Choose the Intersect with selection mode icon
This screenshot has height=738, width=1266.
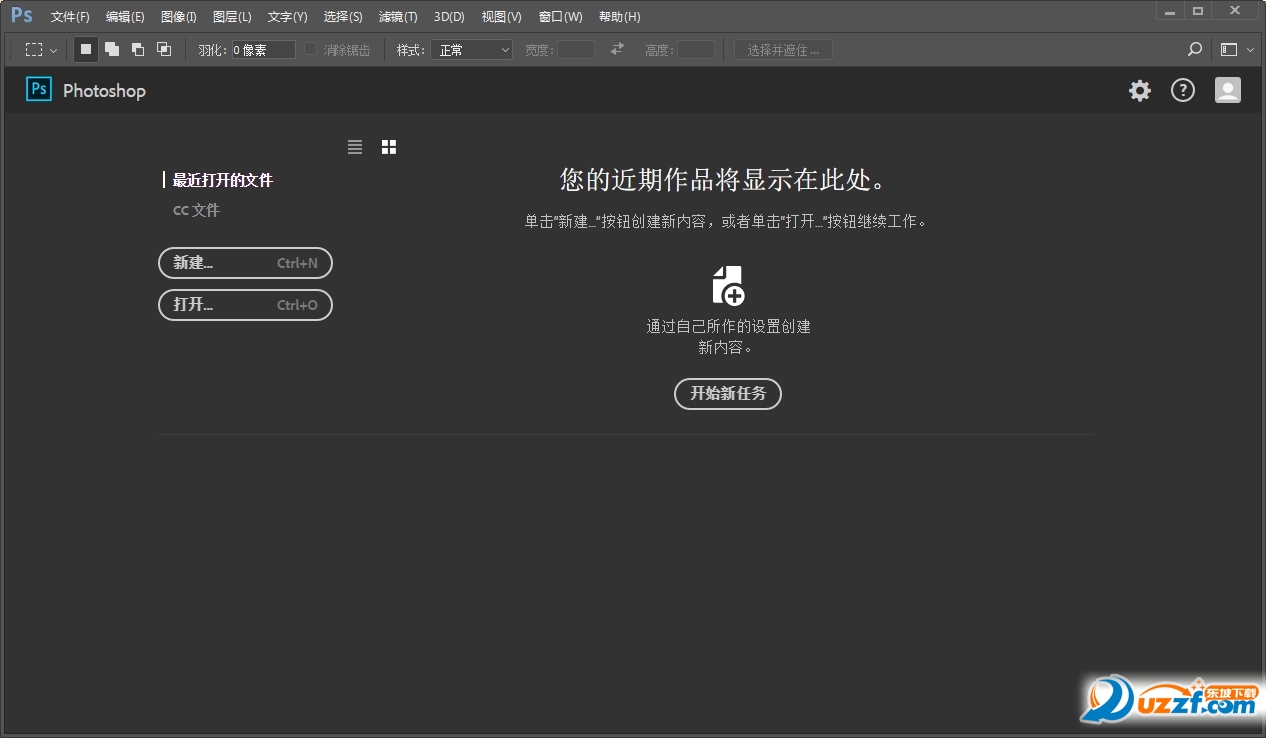click(164, 49)
